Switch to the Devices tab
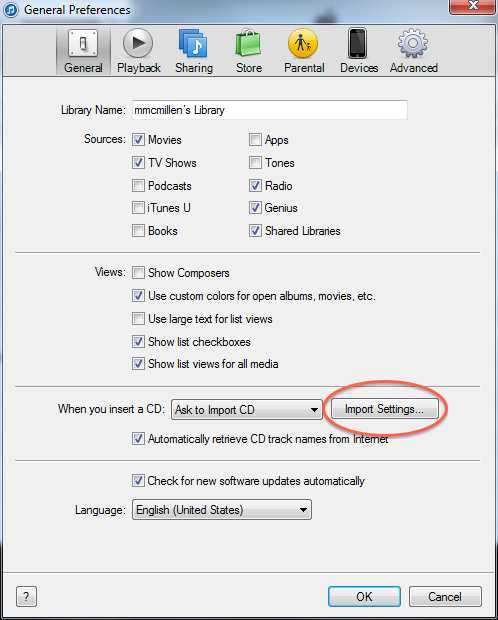The height and width of the screenshot is (620, 498). [359, 51]
